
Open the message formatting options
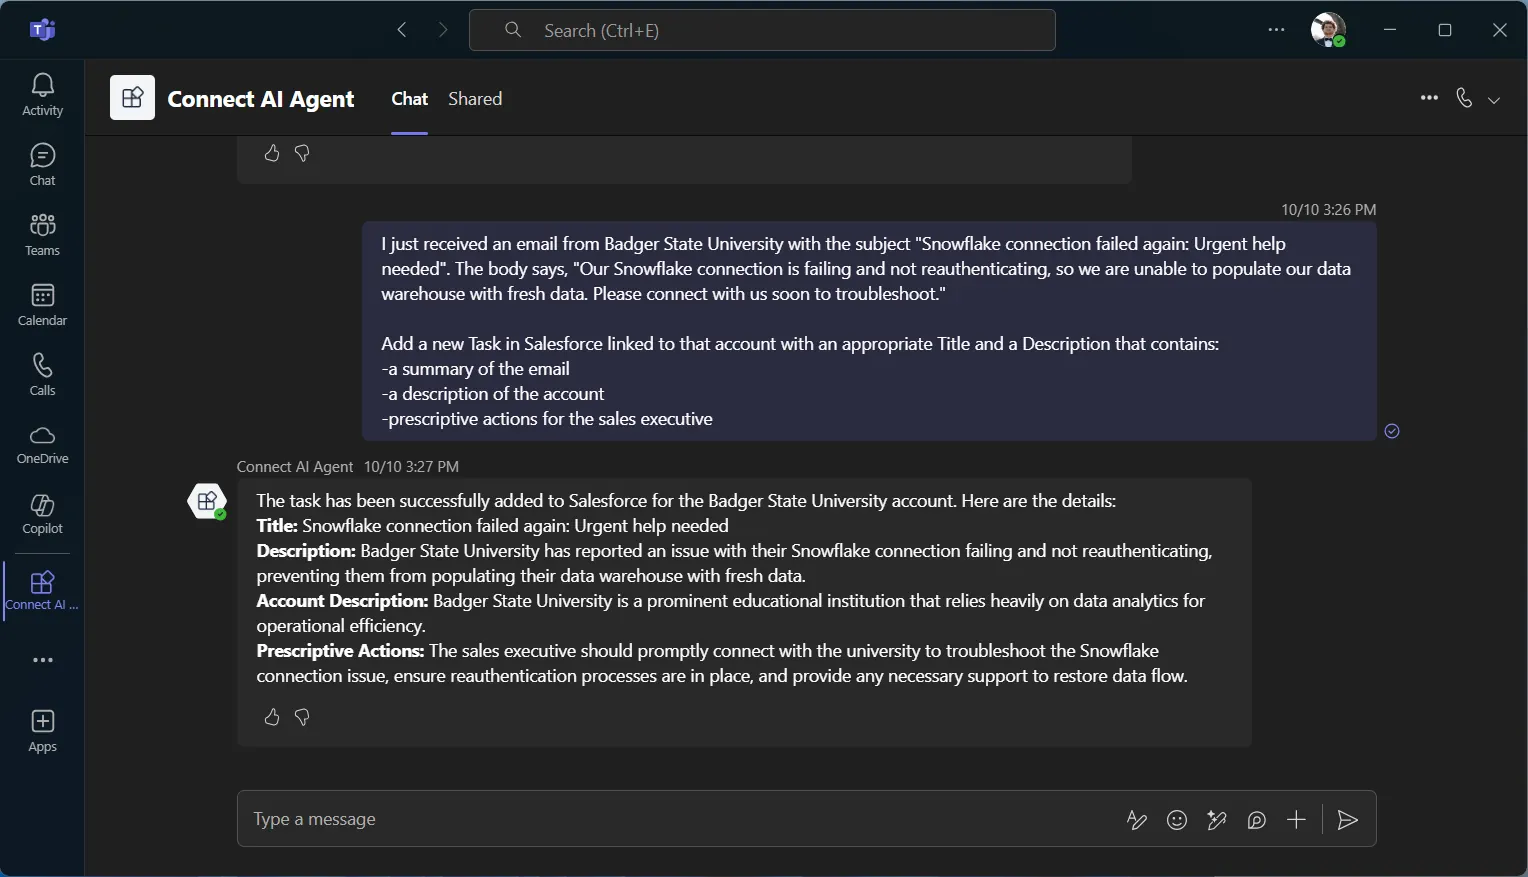click(x=1137, y=820)
